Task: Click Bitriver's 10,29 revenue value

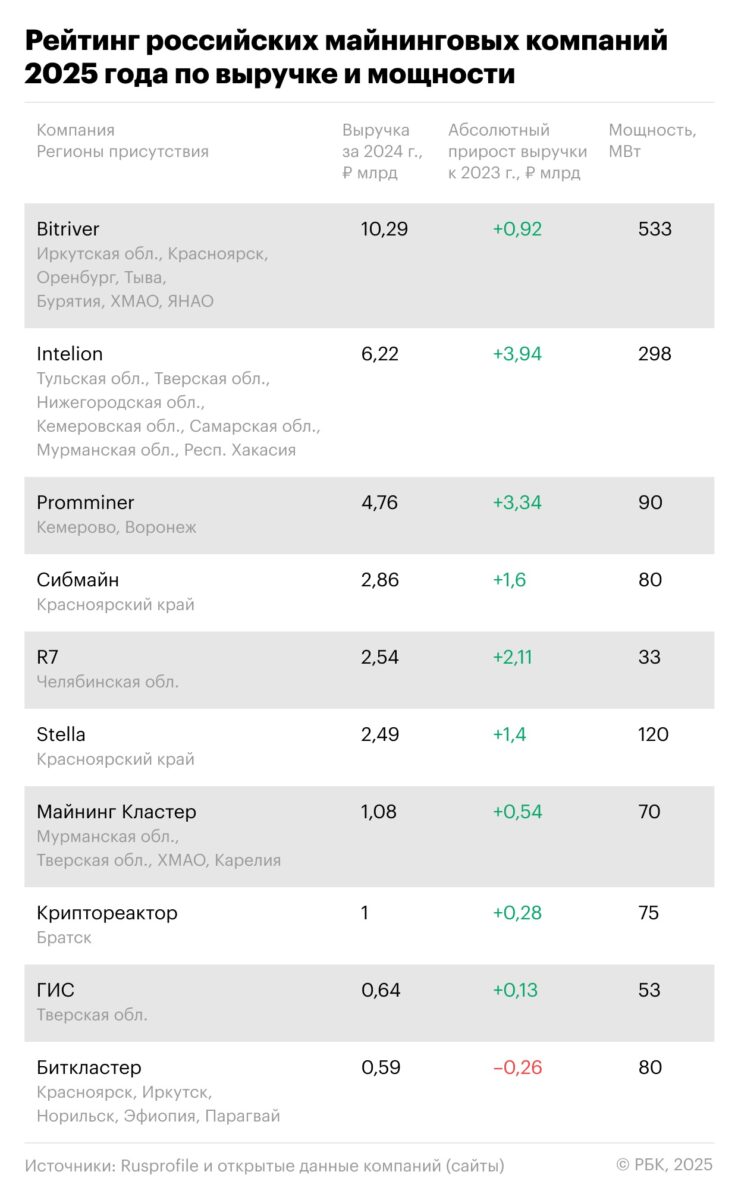Action: point(384,229)
